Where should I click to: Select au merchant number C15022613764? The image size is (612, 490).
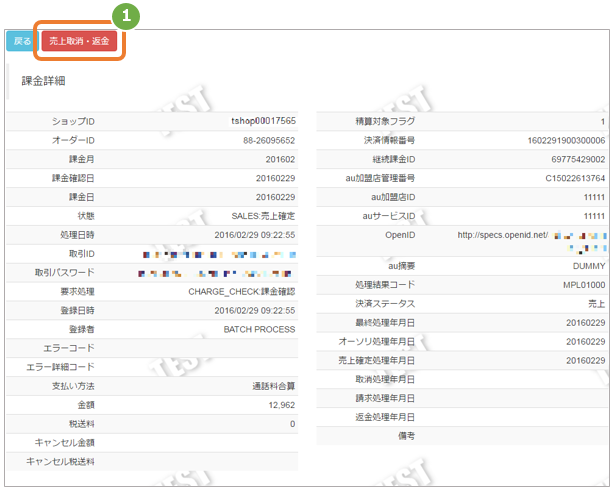575,178
